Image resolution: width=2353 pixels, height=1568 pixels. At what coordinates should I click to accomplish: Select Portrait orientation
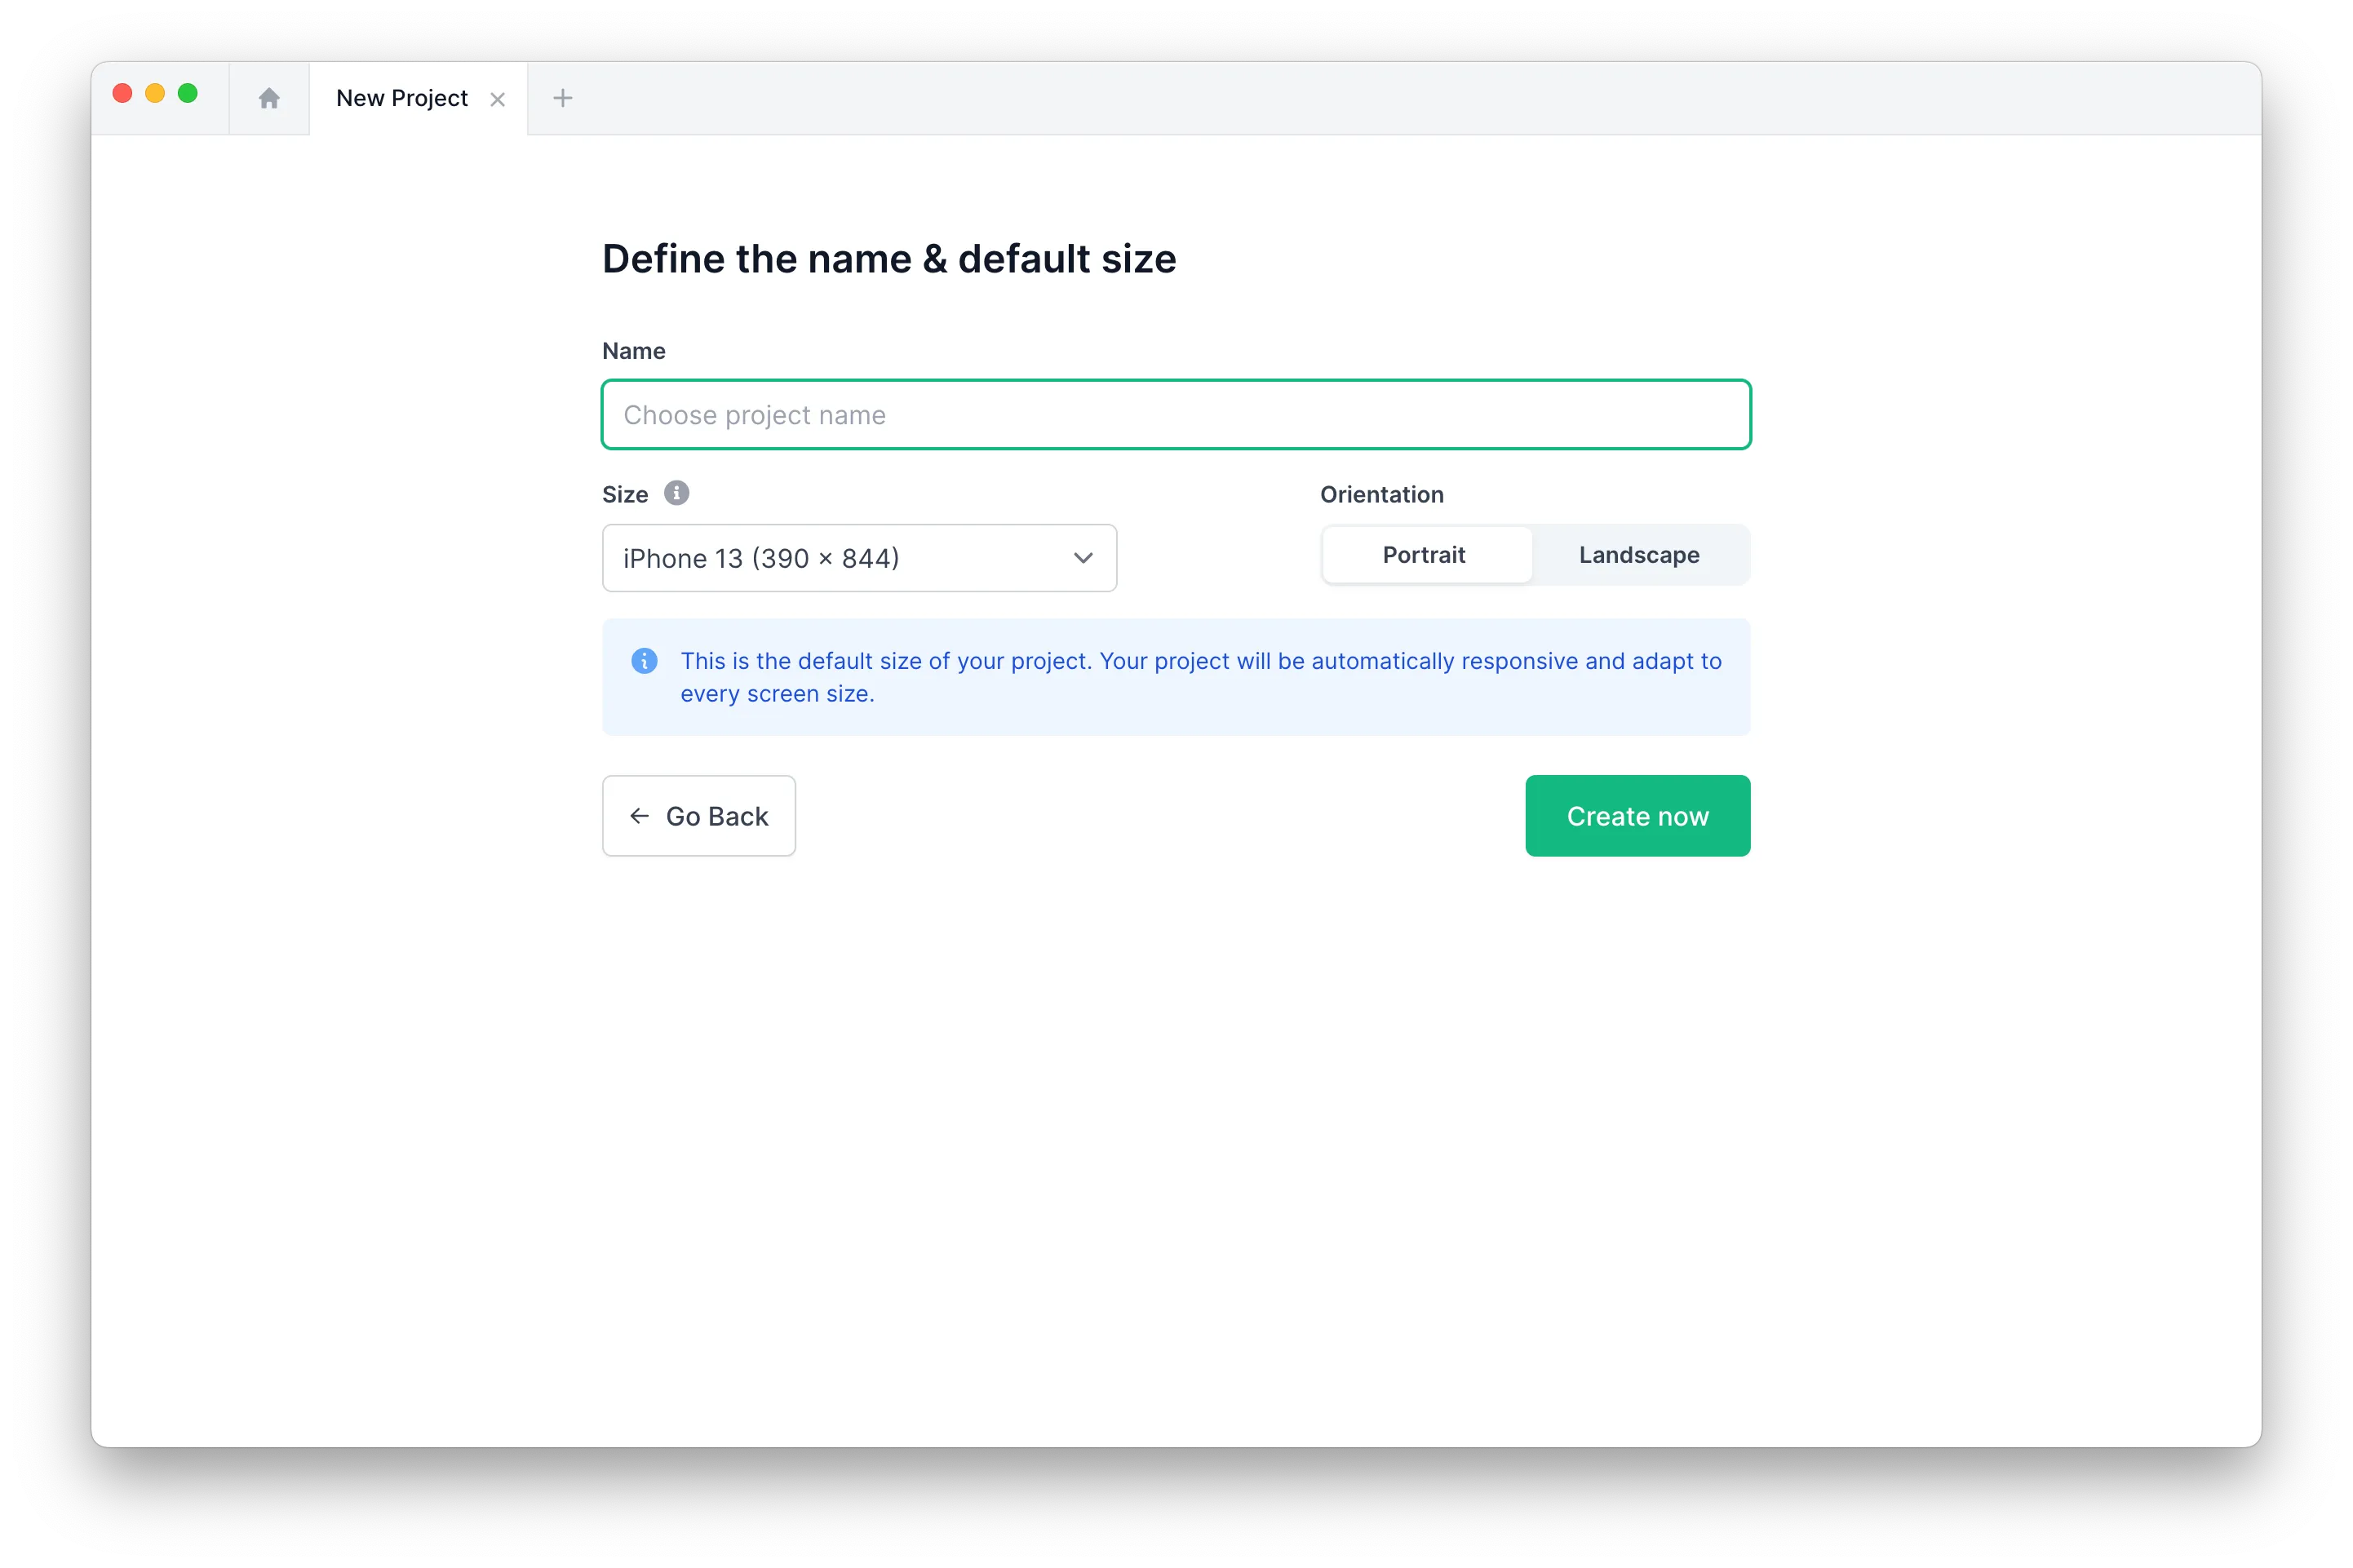(1425, 555)
